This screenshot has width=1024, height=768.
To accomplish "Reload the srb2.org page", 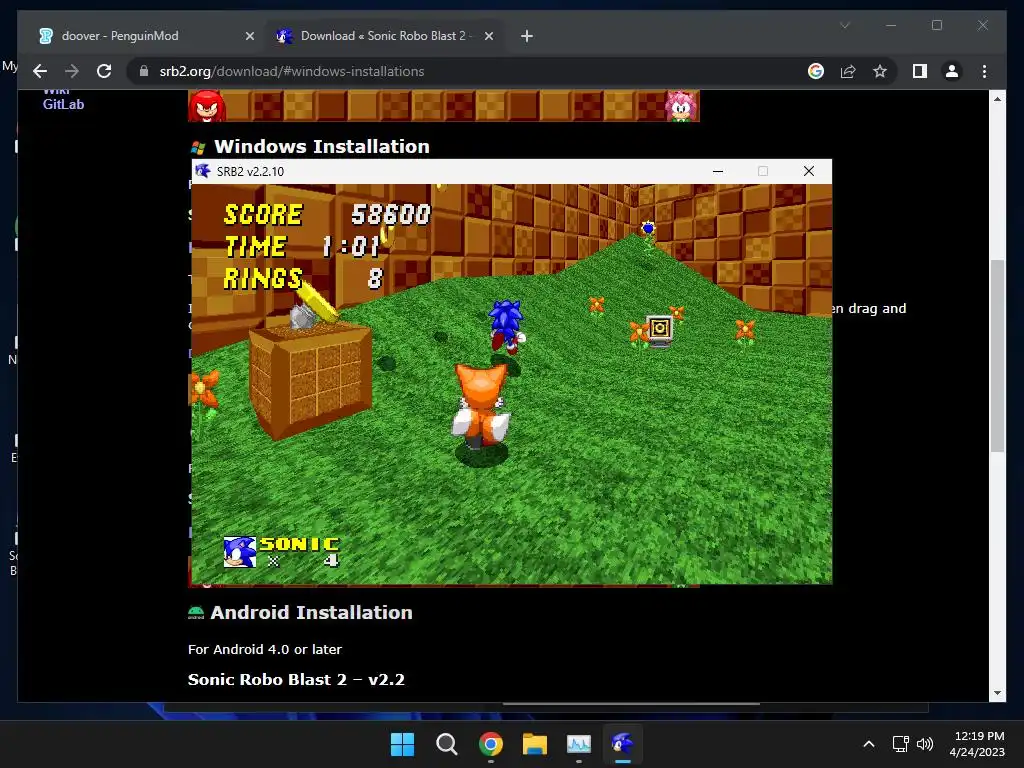I will coord(104,71).
